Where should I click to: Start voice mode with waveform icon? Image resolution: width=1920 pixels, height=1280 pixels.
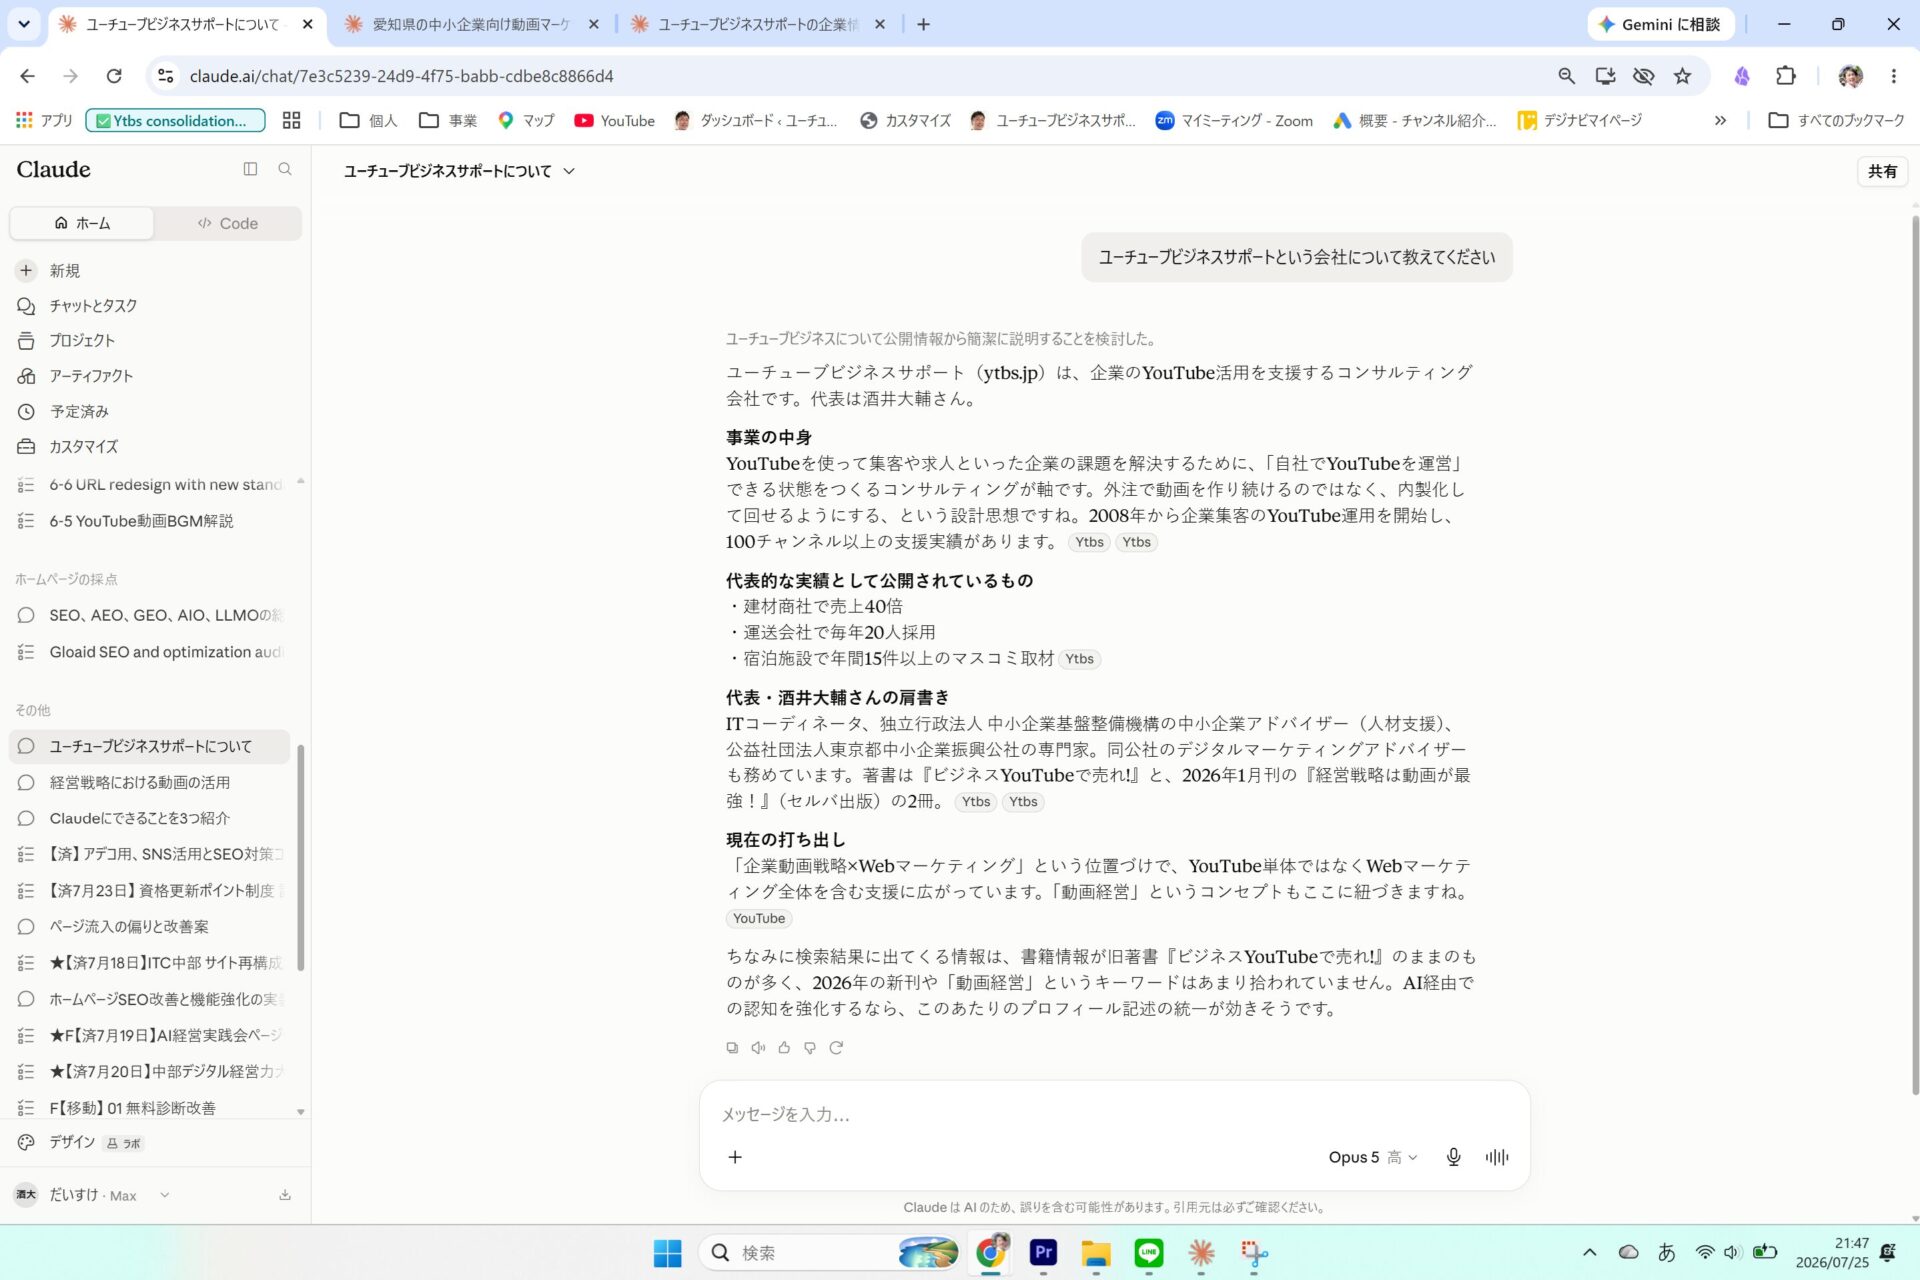tap(1497, 1157)
